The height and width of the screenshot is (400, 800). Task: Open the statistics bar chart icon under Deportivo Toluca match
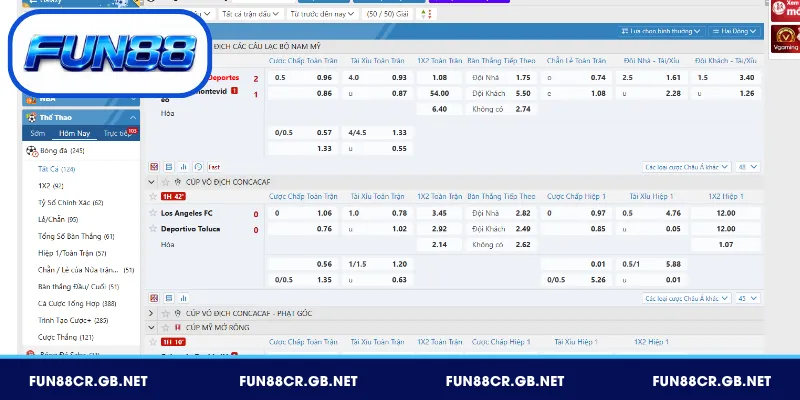(x=184, y=298)
